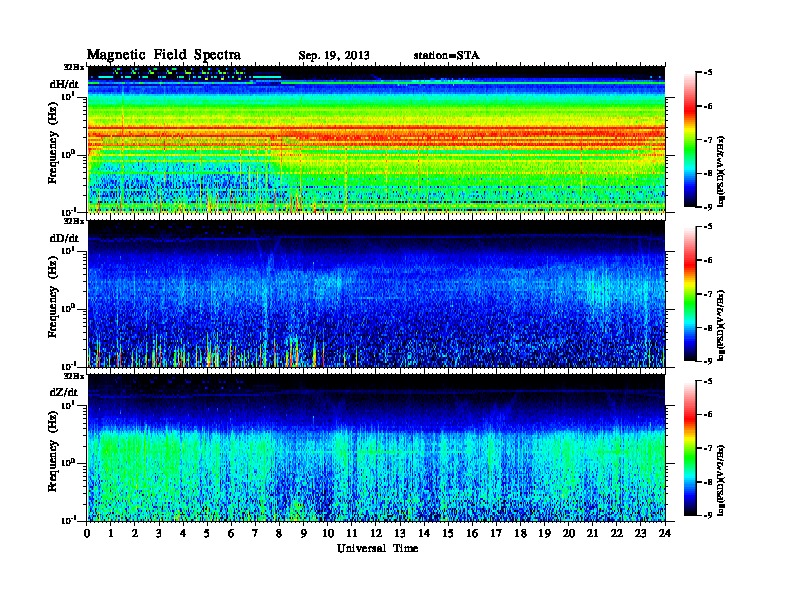Click the dD/dt panel color scale bar
The width and height of the screenshot is (792, 612).
[690, 294]
